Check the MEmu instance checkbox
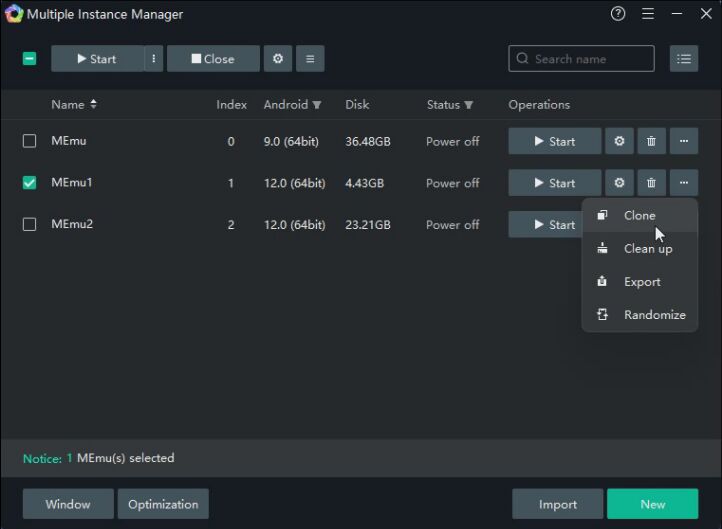Viewport: 722px width, 529px height. [x=30, y=141]
